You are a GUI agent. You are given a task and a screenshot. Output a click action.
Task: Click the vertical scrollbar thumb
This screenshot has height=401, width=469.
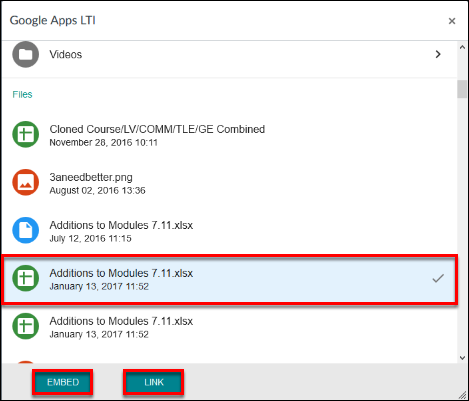462,89
